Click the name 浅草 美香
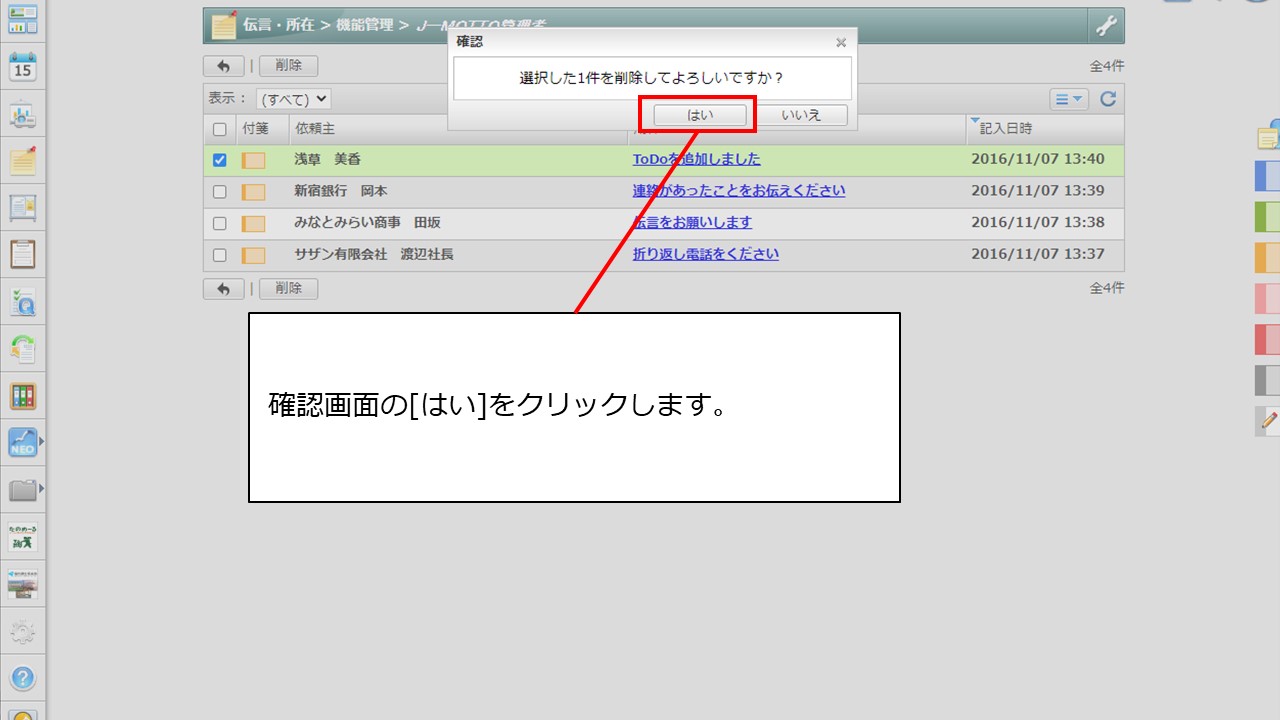Screen dimensions: 1280x720 click(327, 159)
